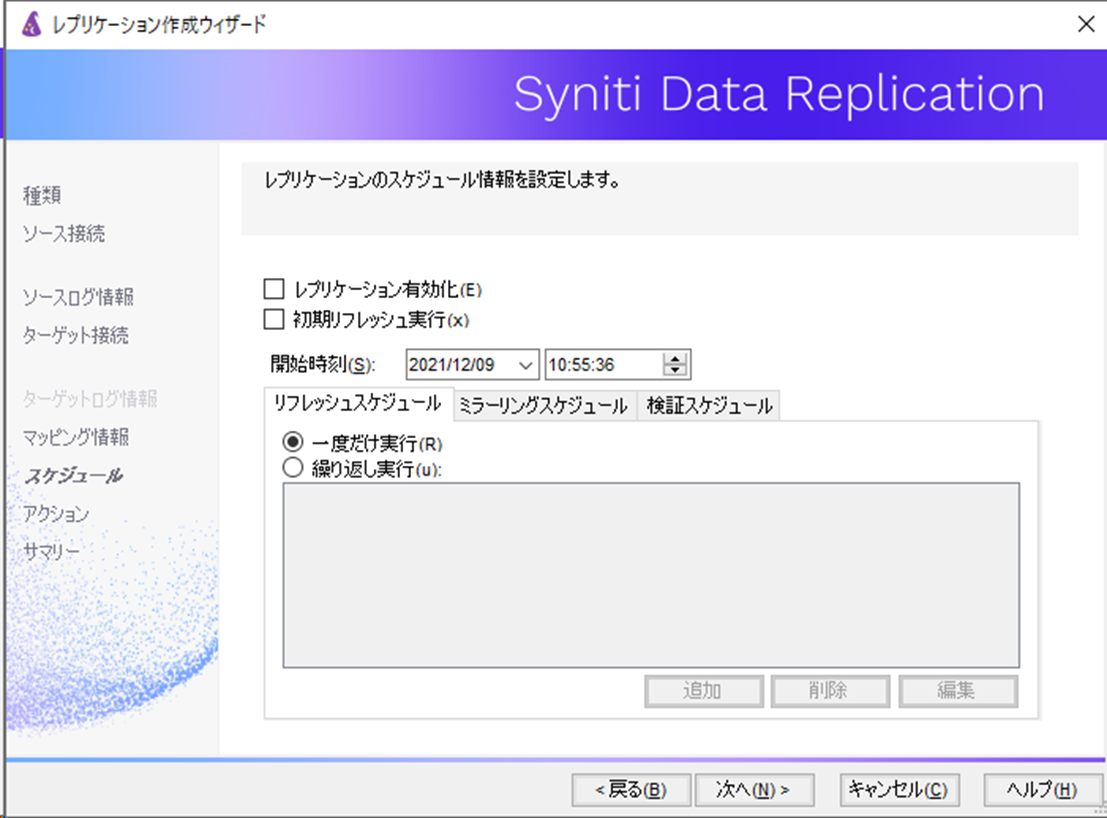Click the 開始時刻 label

coord(323,364)
